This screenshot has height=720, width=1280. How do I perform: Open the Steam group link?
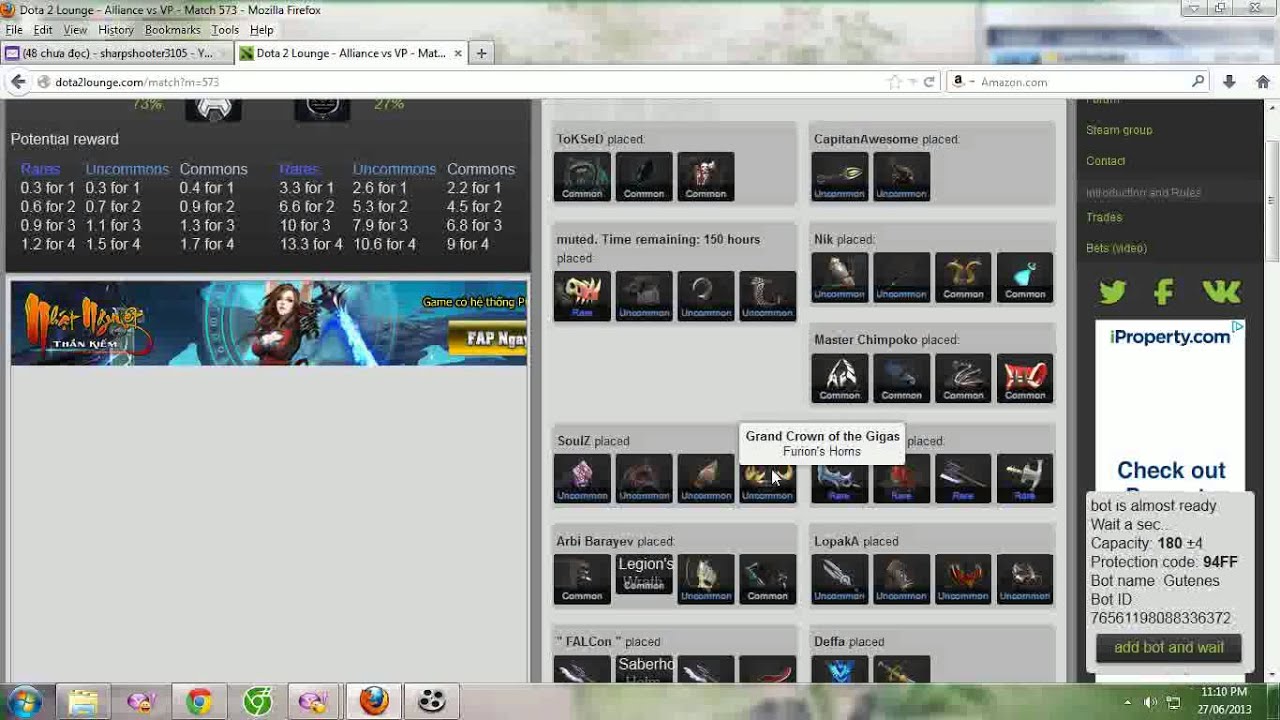tap(1119, 130)
